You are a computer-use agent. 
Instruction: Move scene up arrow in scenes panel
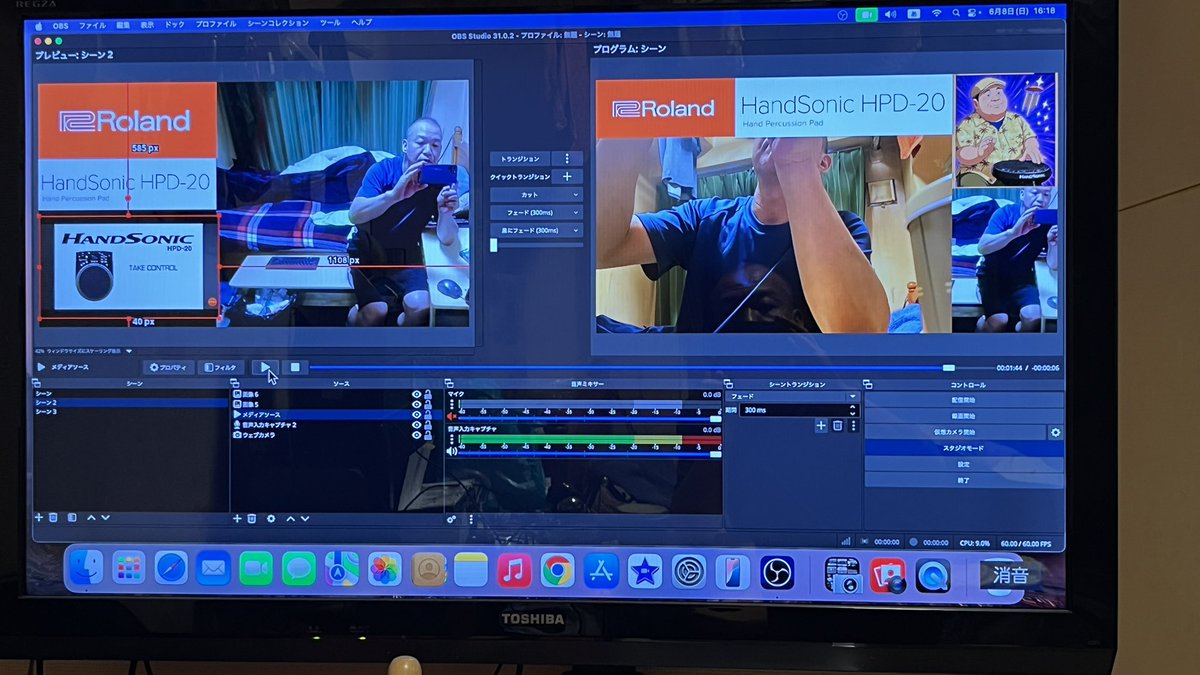[91, 518]
